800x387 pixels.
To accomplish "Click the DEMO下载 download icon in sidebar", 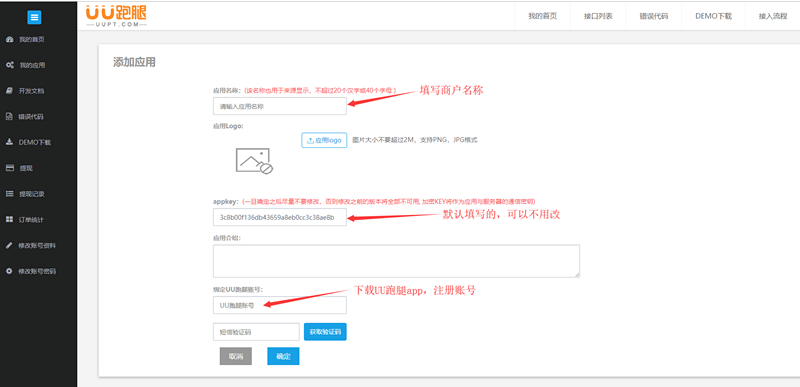I will pos(9,142).
